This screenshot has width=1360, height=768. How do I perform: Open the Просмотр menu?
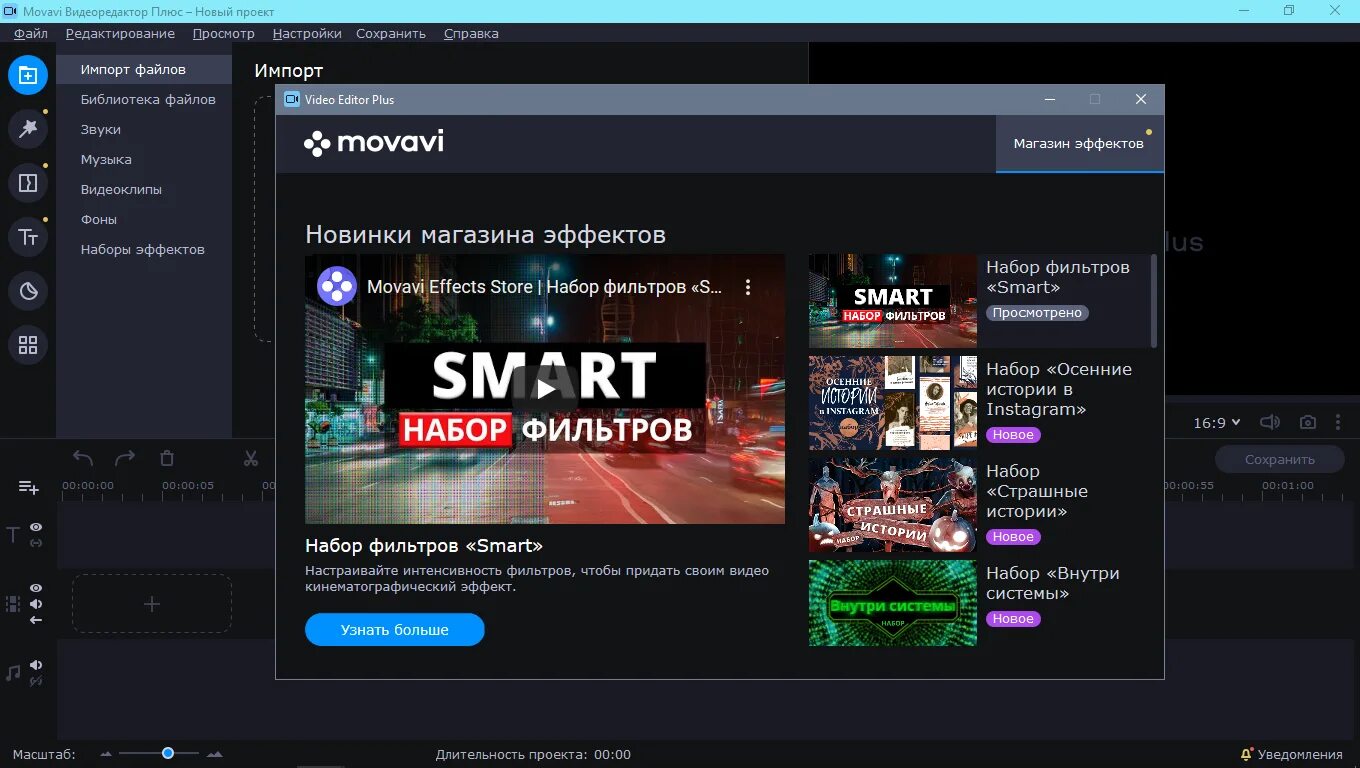click(x=224, y=33)
